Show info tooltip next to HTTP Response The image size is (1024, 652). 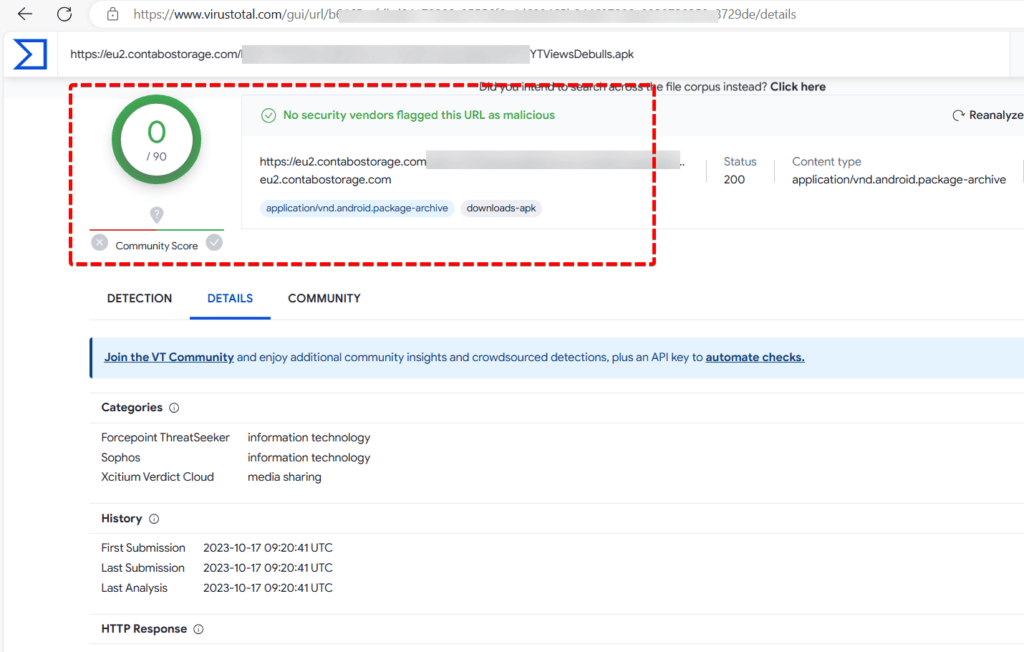click(x=199, y=629)
